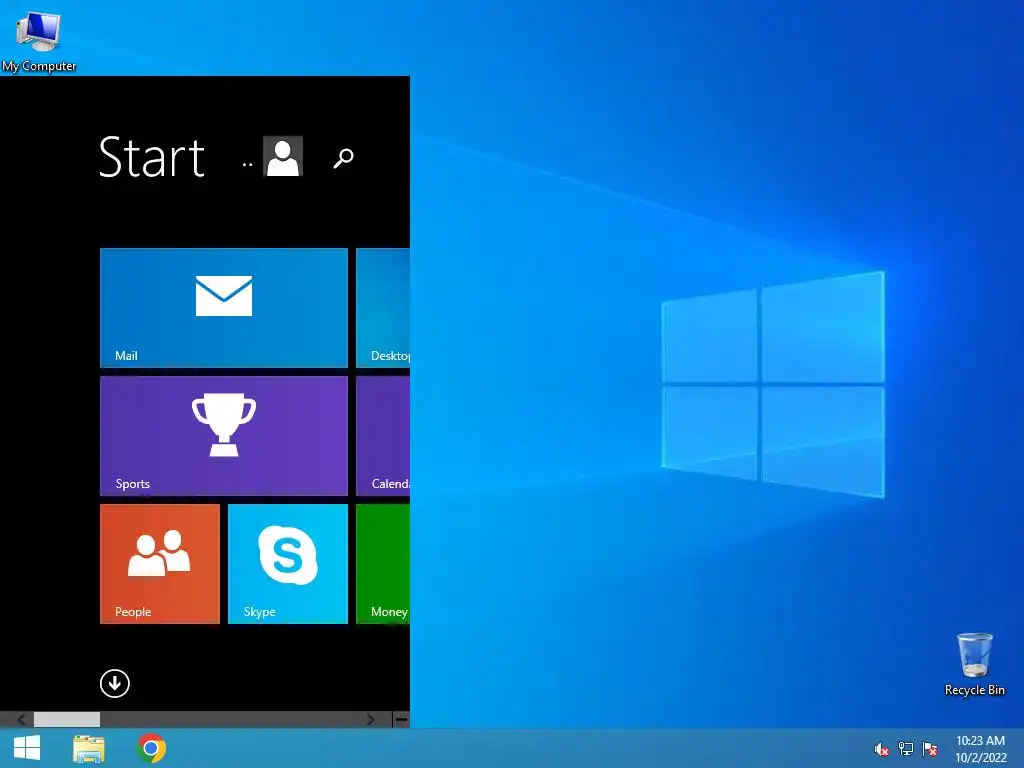Click the muted volume tray icon
Image resolution: width=1024 pixels, height=768 pixels.
pyautogui.click(x=882, y=749)
